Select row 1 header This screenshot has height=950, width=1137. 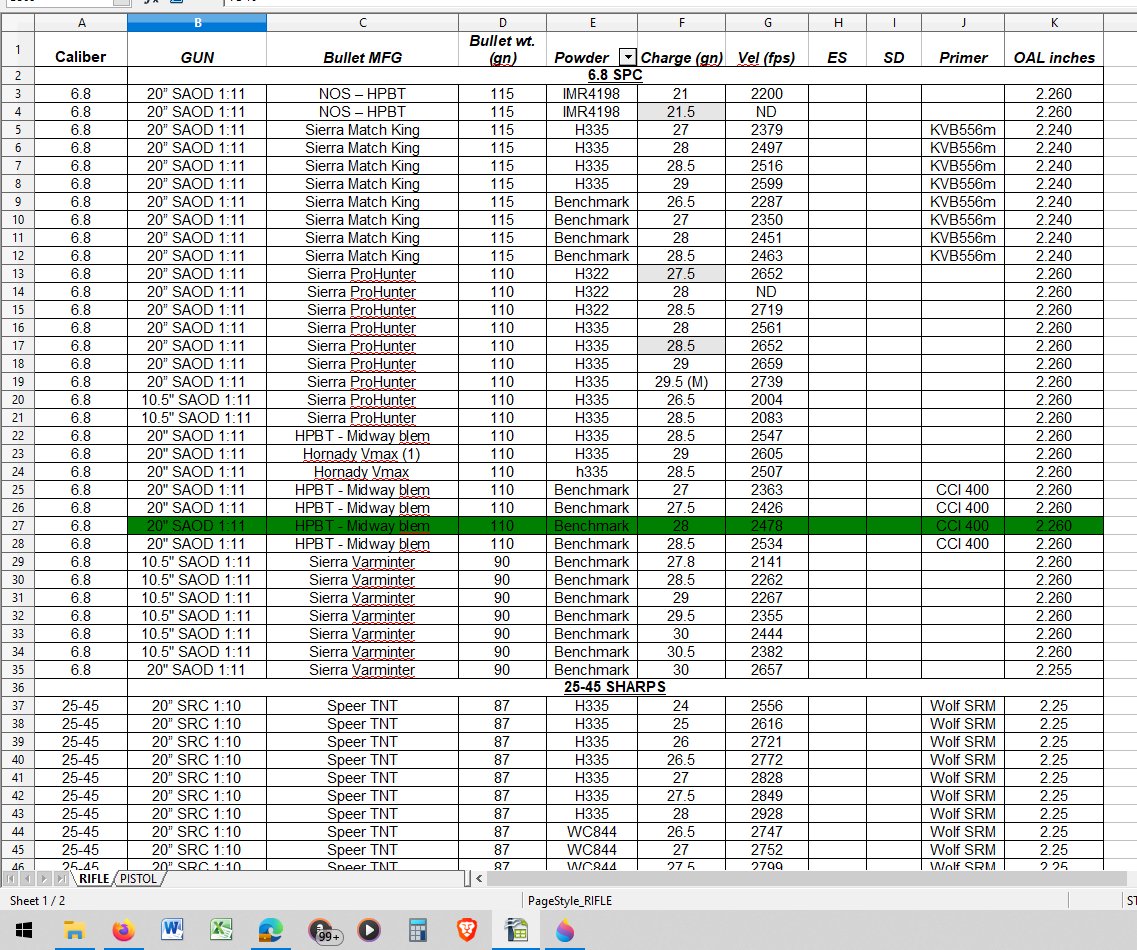pos(17,49)
